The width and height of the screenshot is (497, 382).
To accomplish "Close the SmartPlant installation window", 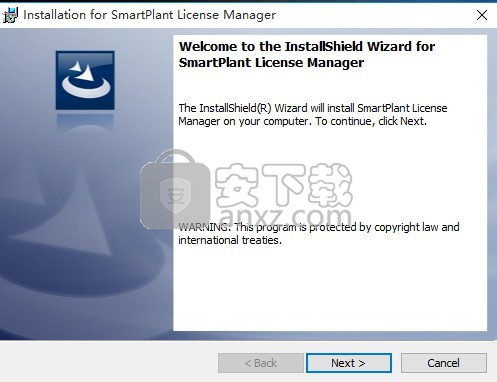I will point(482,15).
